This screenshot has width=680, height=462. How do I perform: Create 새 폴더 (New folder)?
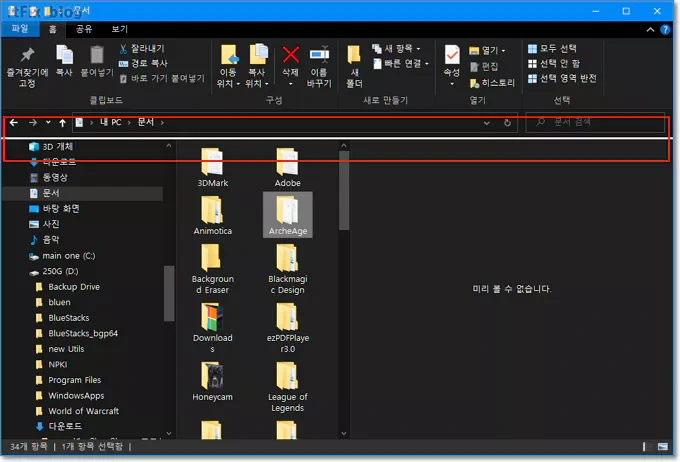(354, 66)
